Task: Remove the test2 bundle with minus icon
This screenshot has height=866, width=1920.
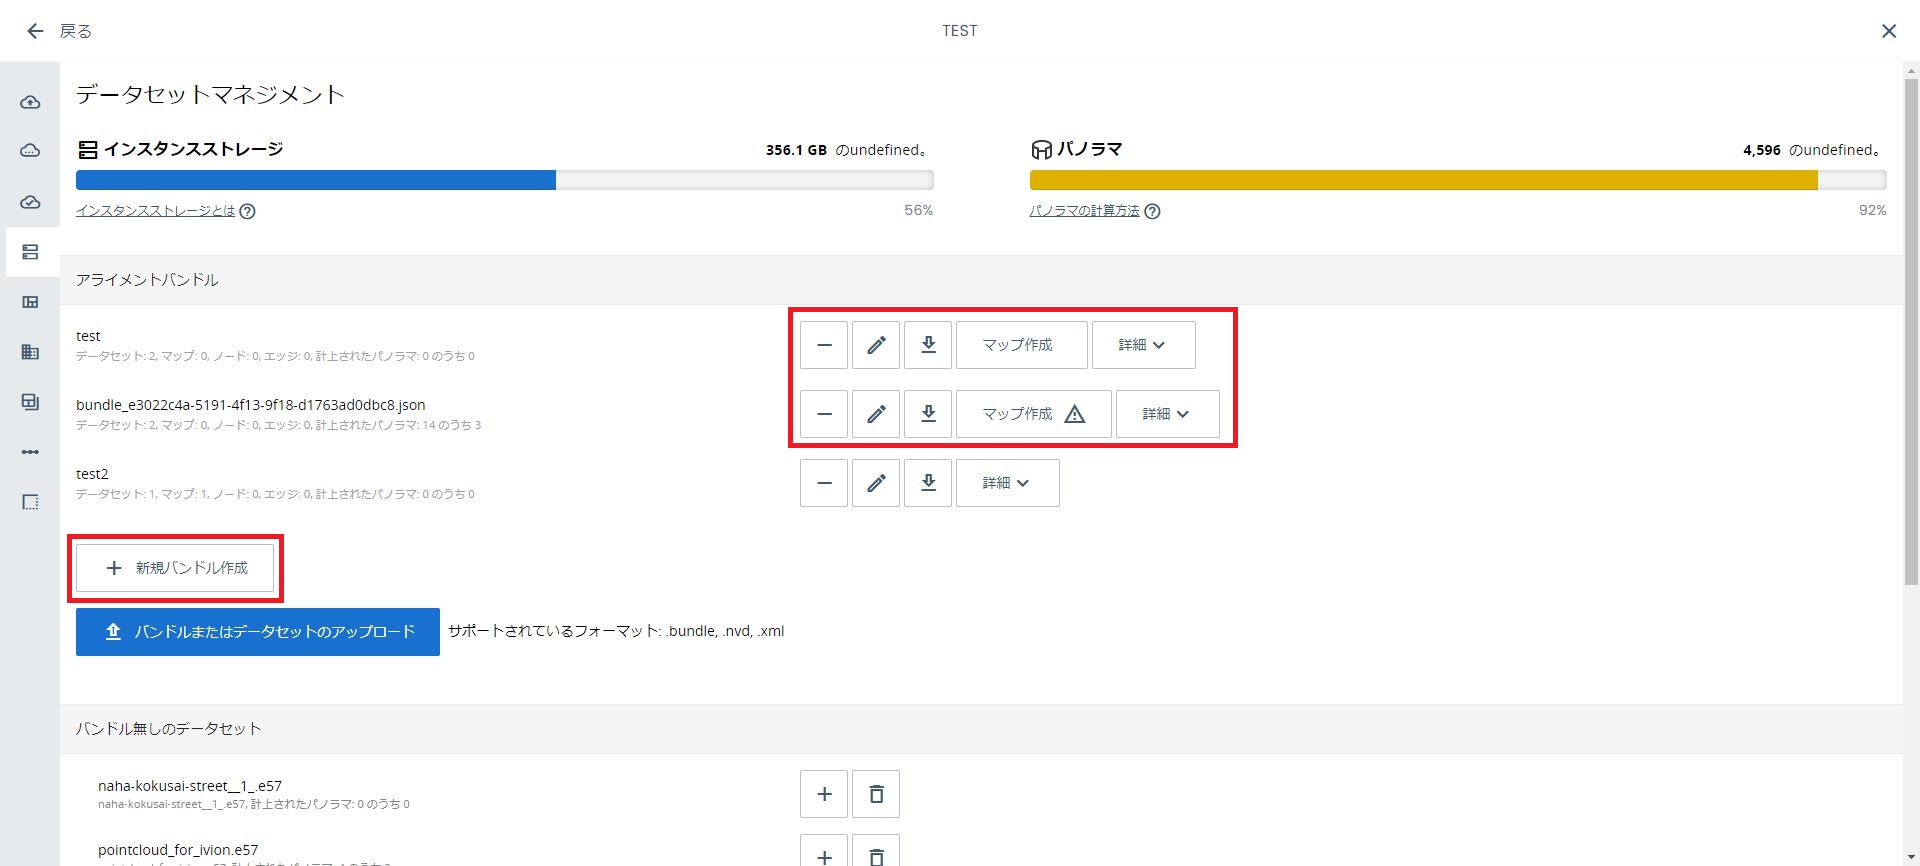Action: click(824, 483)
